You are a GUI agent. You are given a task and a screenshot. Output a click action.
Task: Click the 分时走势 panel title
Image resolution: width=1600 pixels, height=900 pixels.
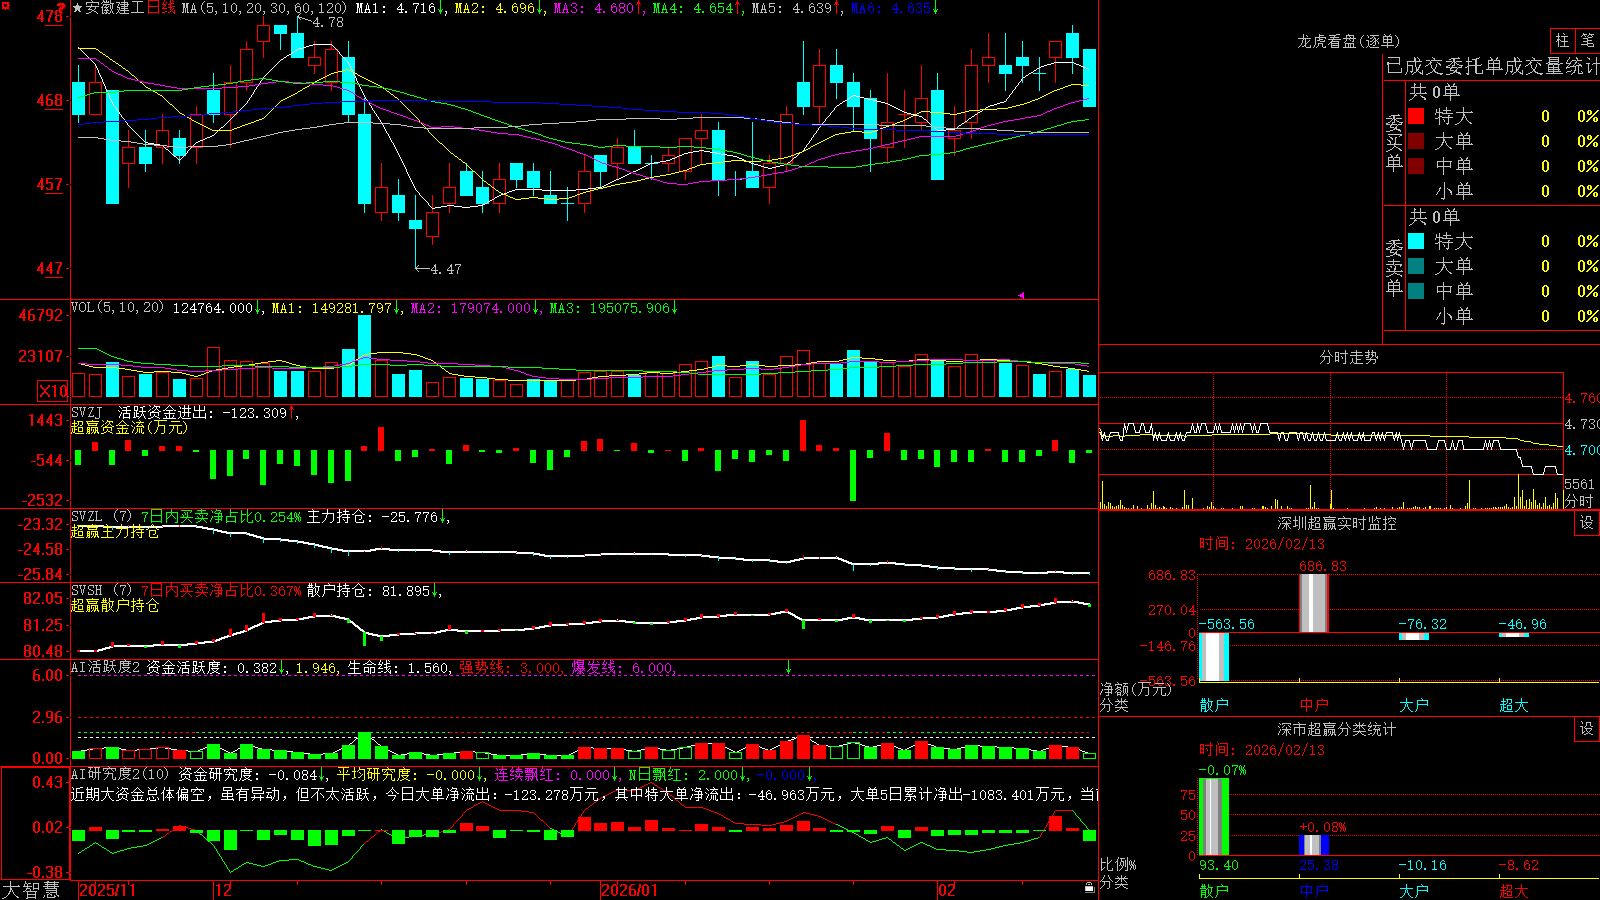tap(1348, 357)
